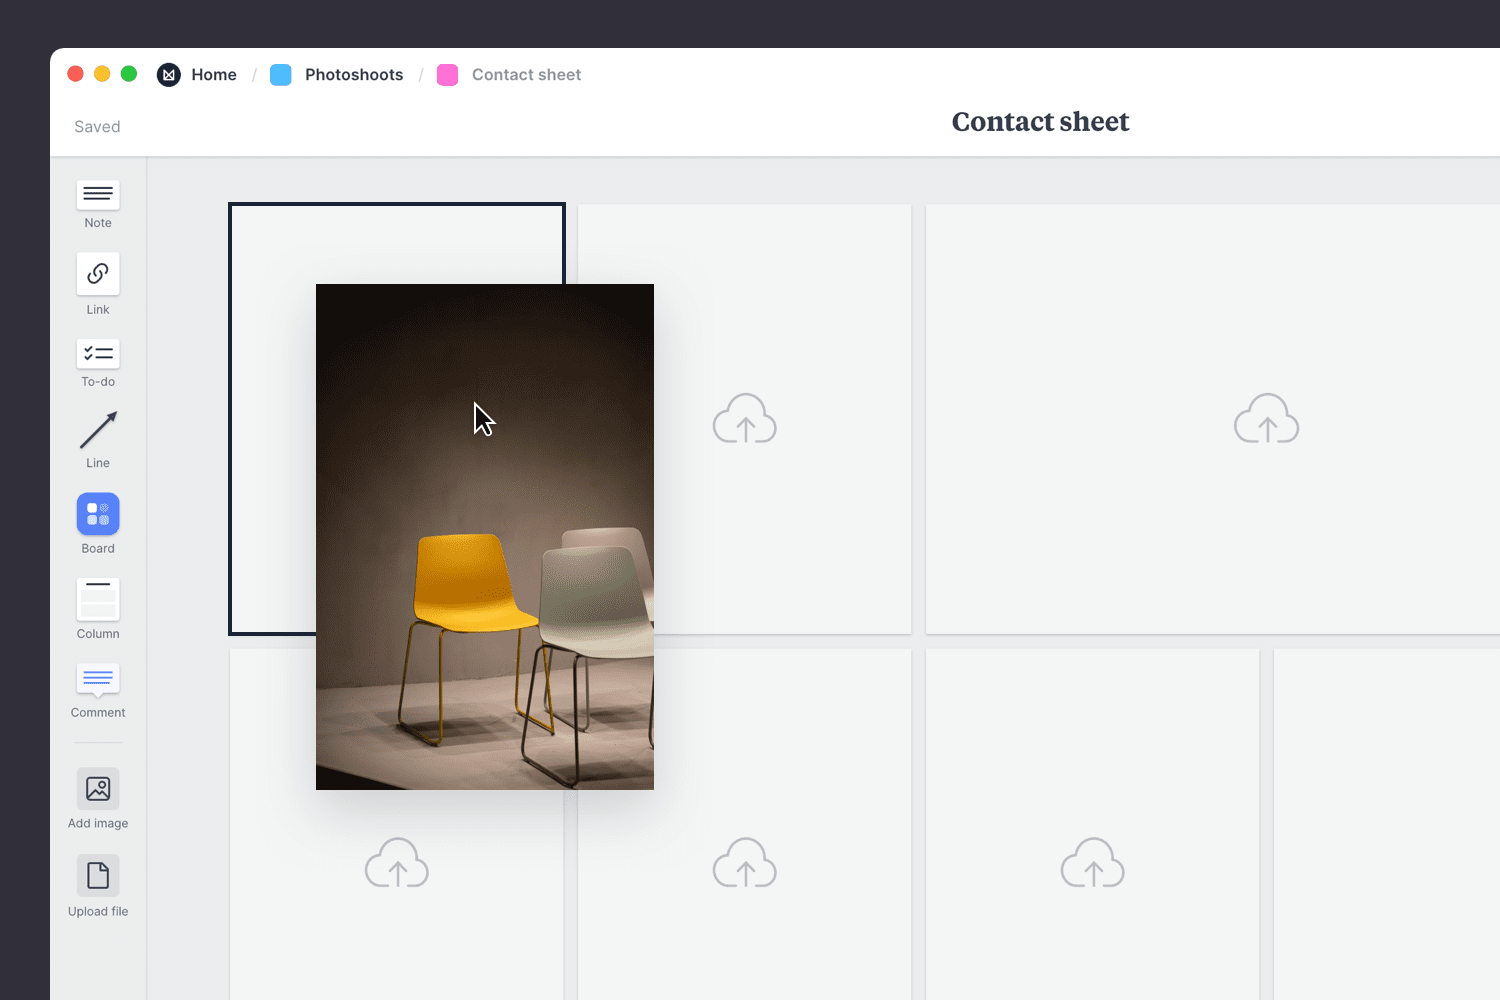Click the pink Contact sheet board icon

tap(447, 74)
